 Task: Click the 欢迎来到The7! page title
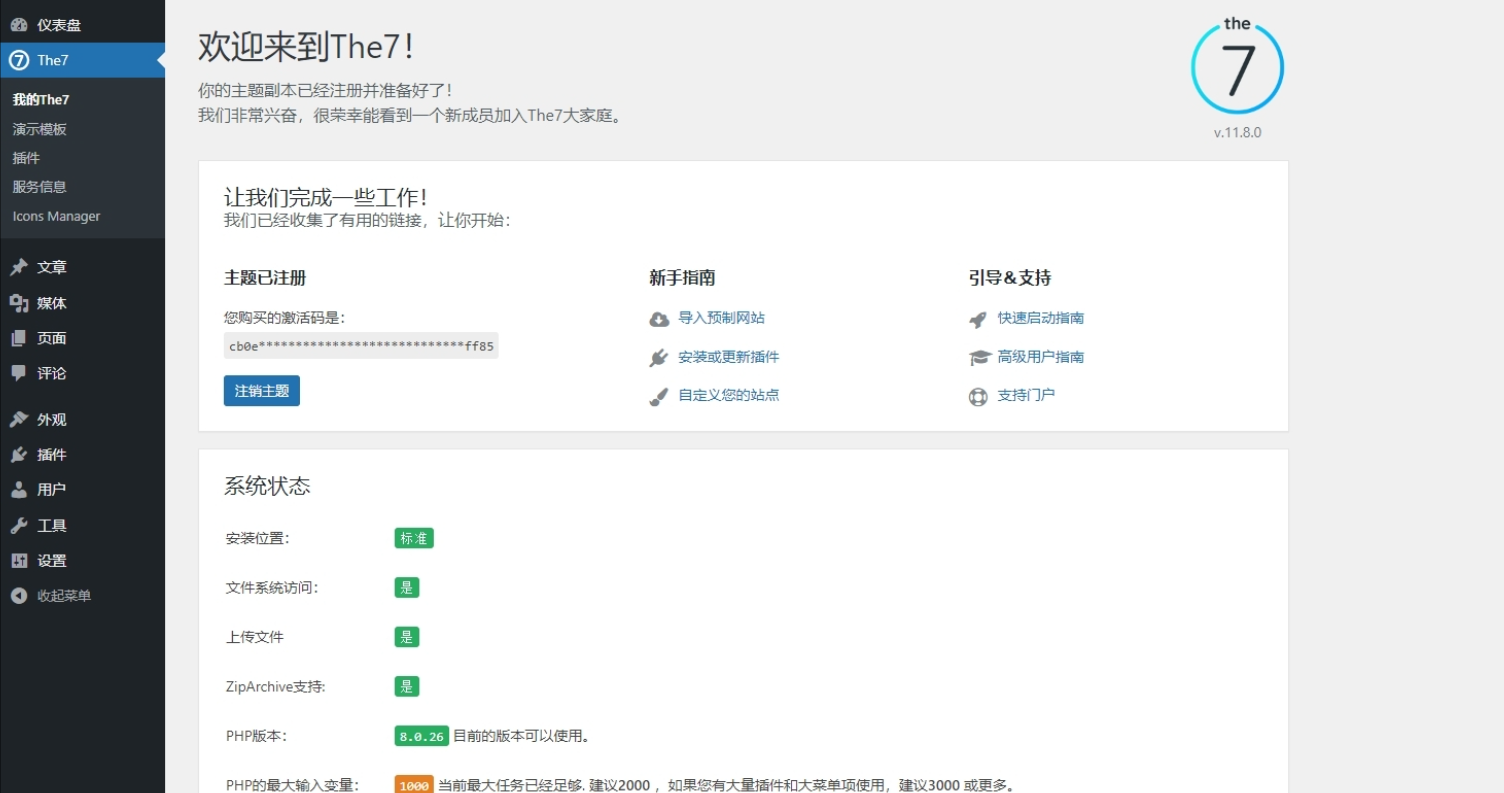[307, 46]
